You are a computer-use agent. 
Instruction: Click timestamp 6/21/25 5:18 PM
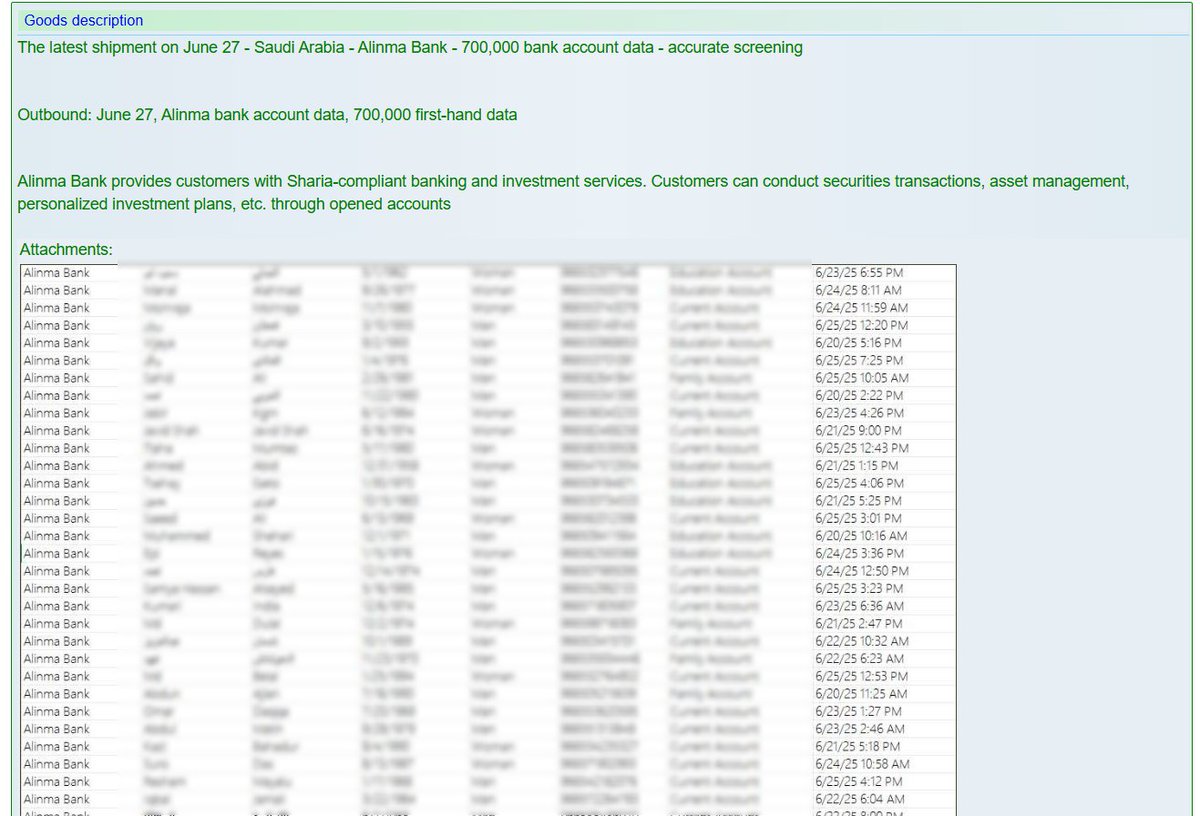point(859,746)
